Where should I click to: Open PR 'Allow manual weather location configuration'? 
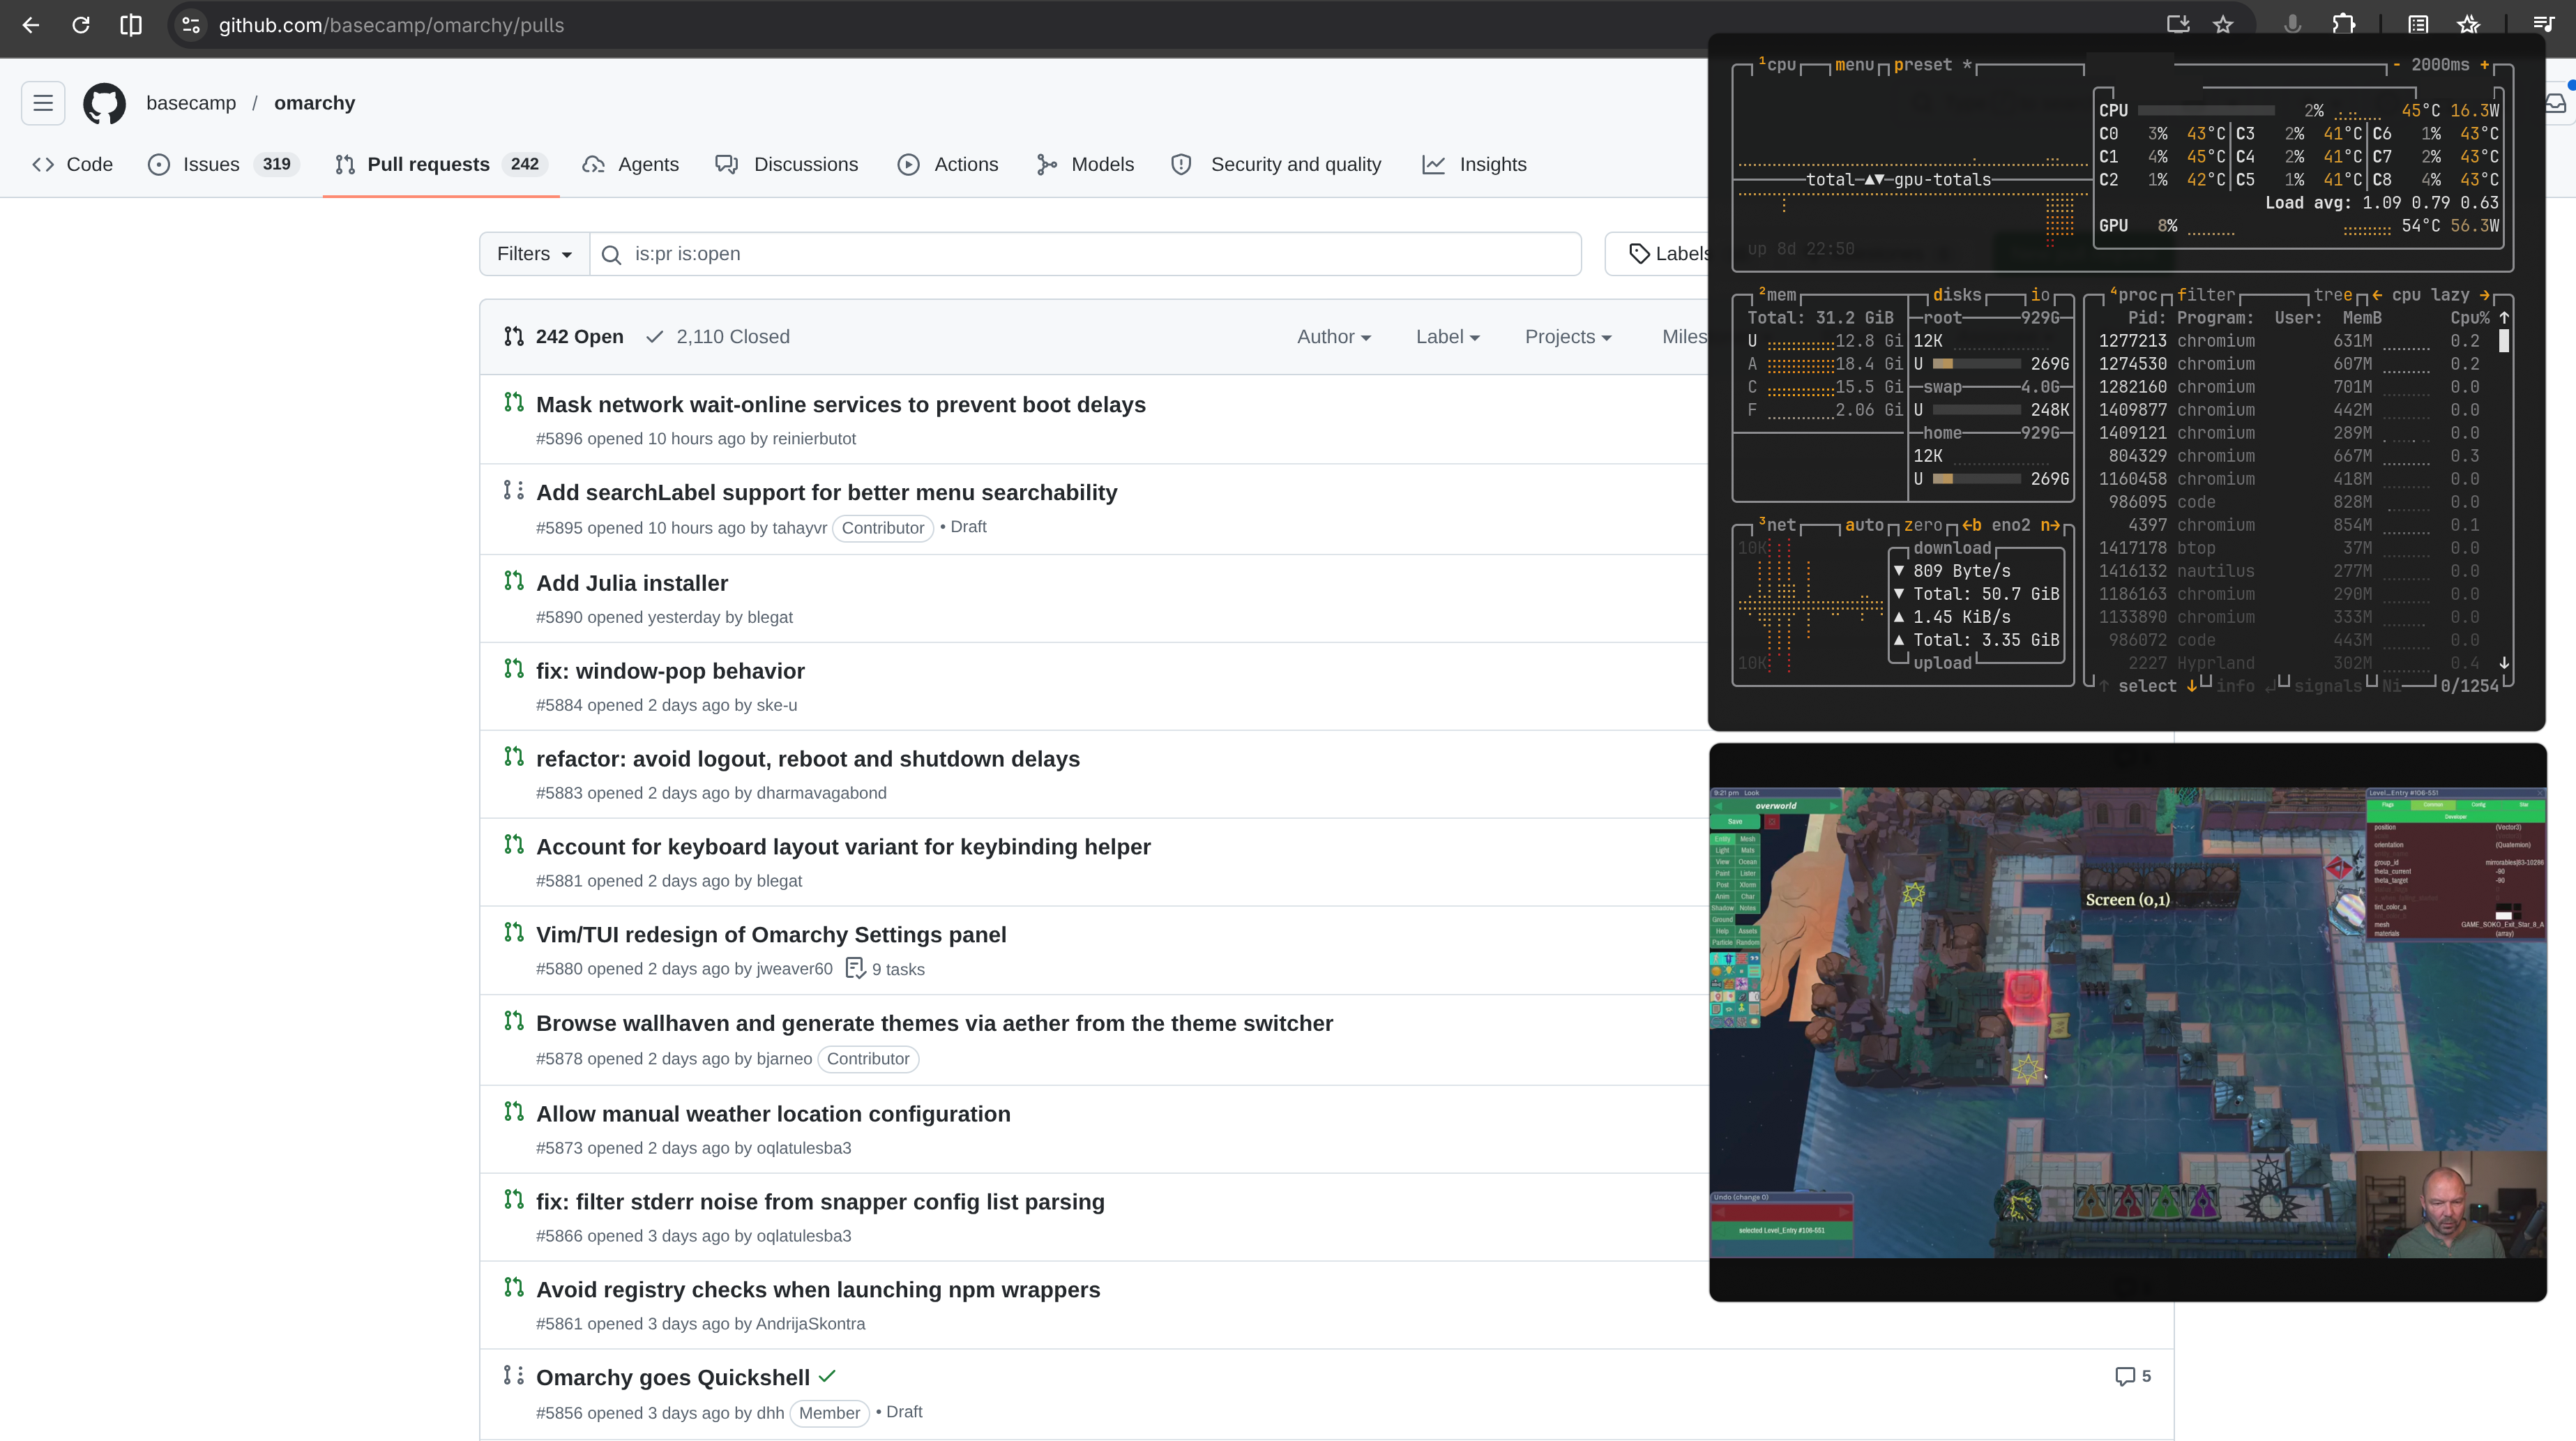[773, 1114]
